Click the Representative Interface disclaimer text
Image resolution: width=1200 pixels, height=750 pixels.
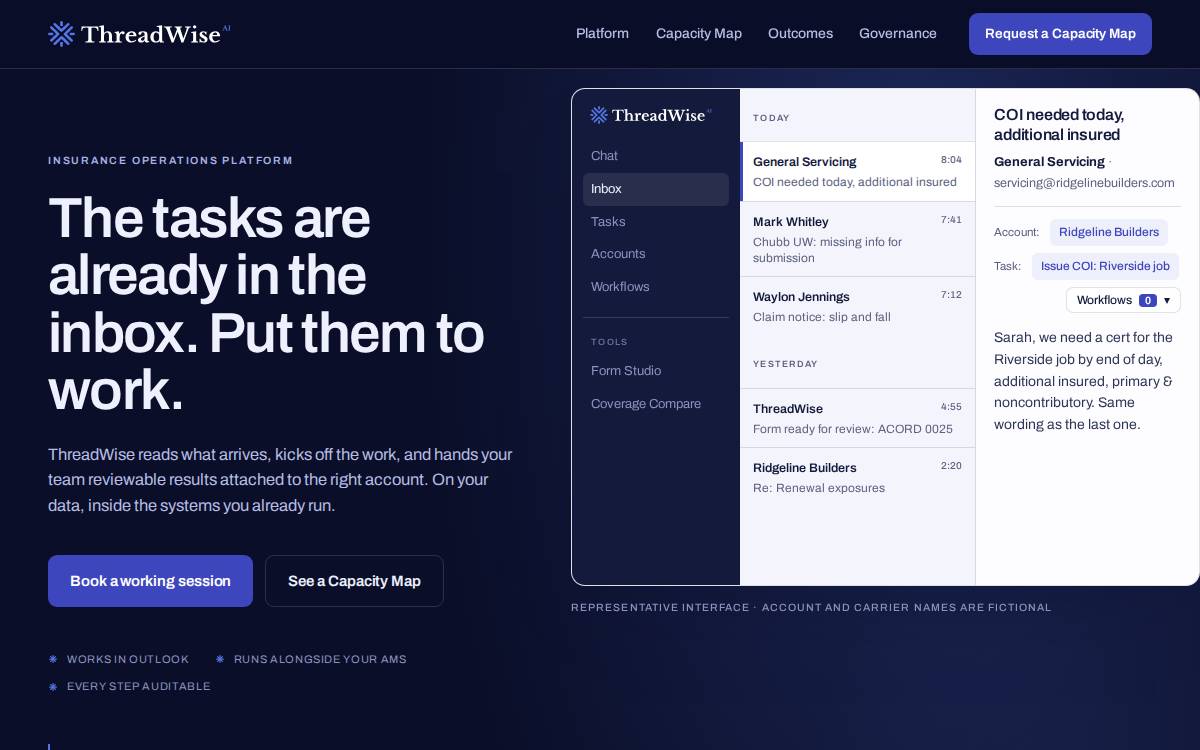[811, 607]
